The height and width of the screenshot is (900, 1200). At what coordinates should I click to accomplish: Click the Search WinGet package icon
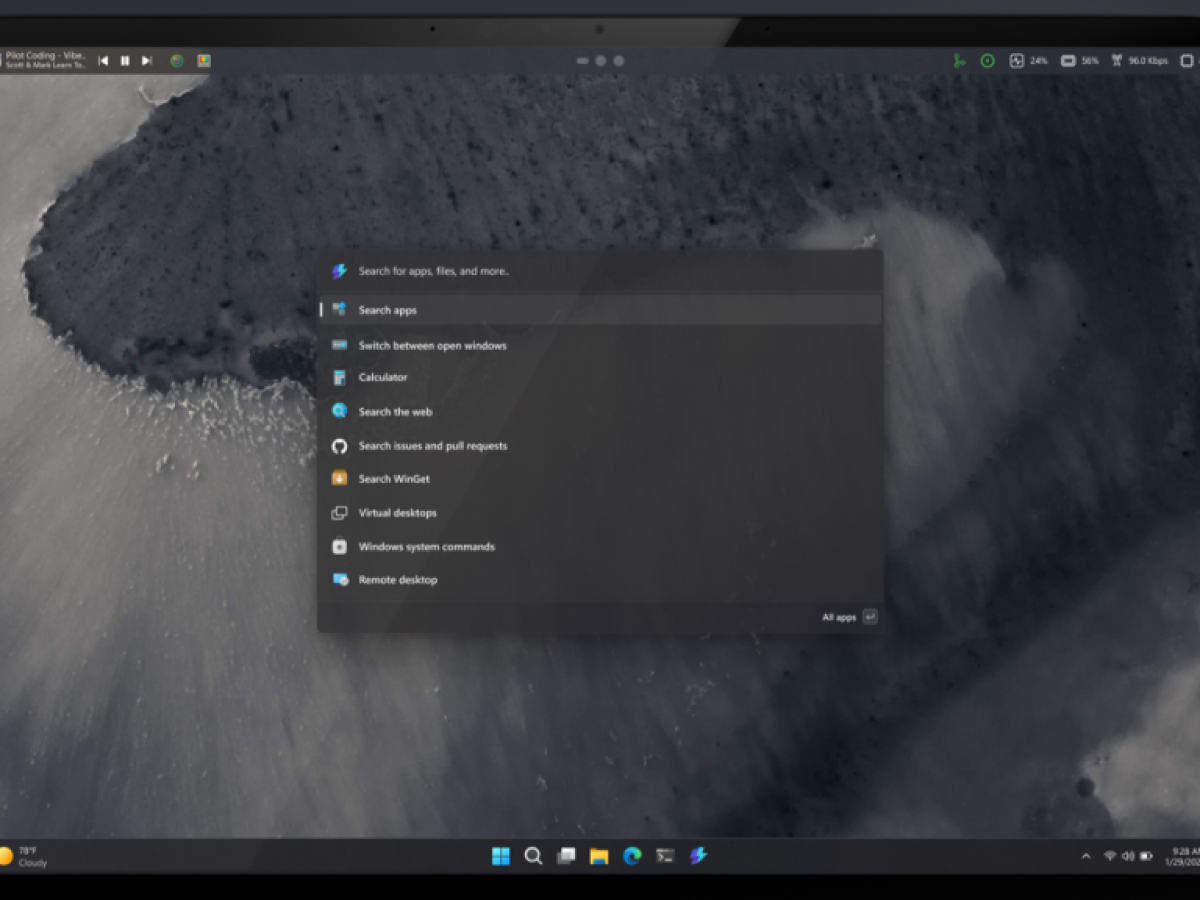click(339, 479)
